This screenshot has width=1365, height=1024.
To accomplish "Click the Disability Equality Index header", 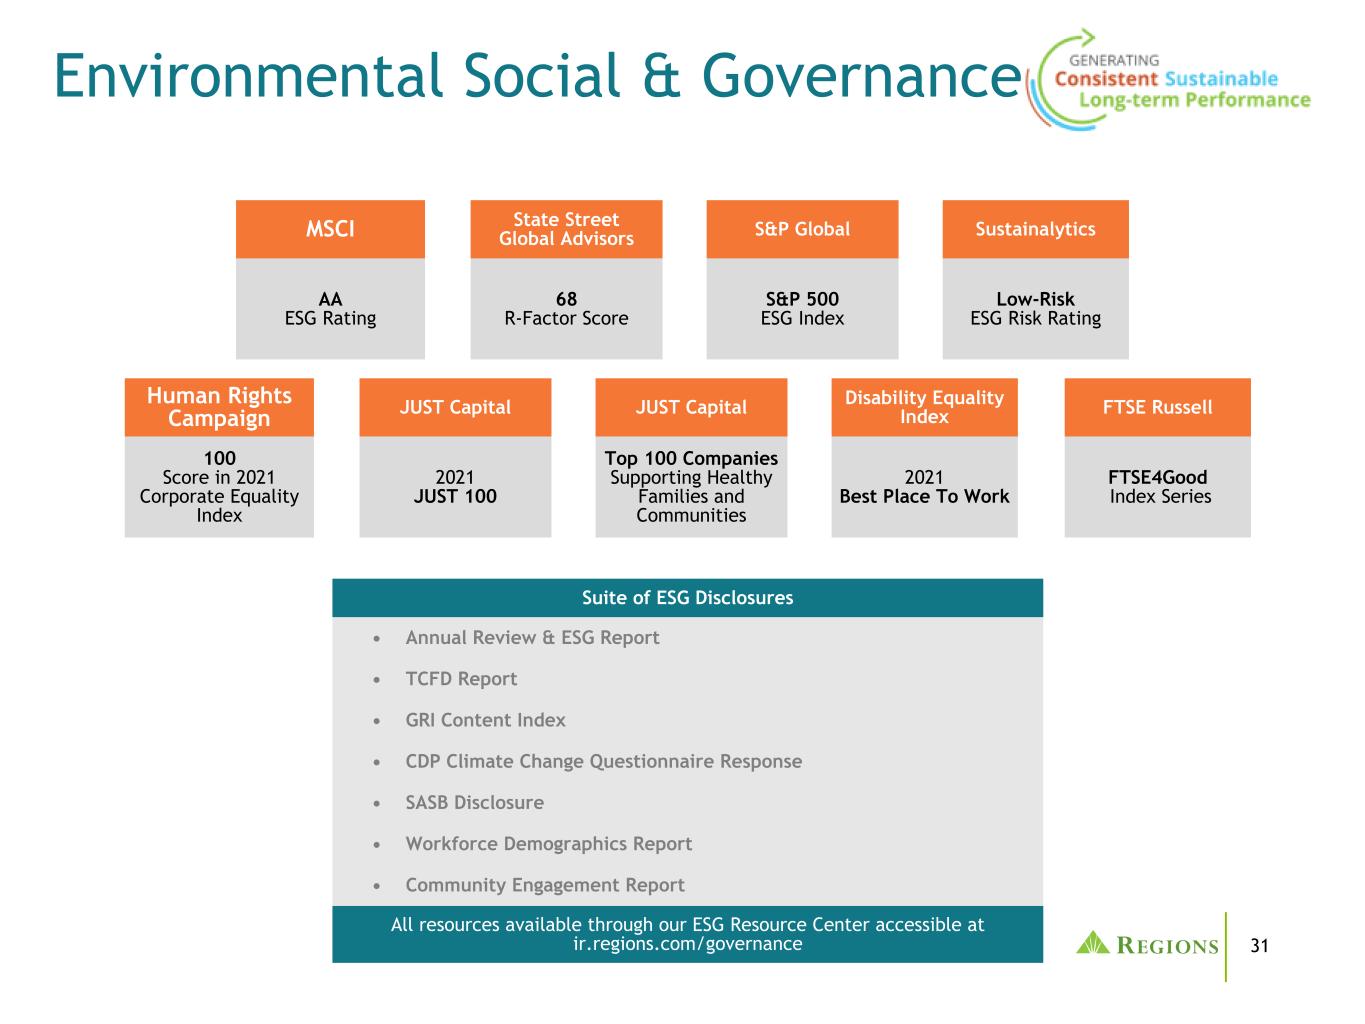I will tap(924, 407).
